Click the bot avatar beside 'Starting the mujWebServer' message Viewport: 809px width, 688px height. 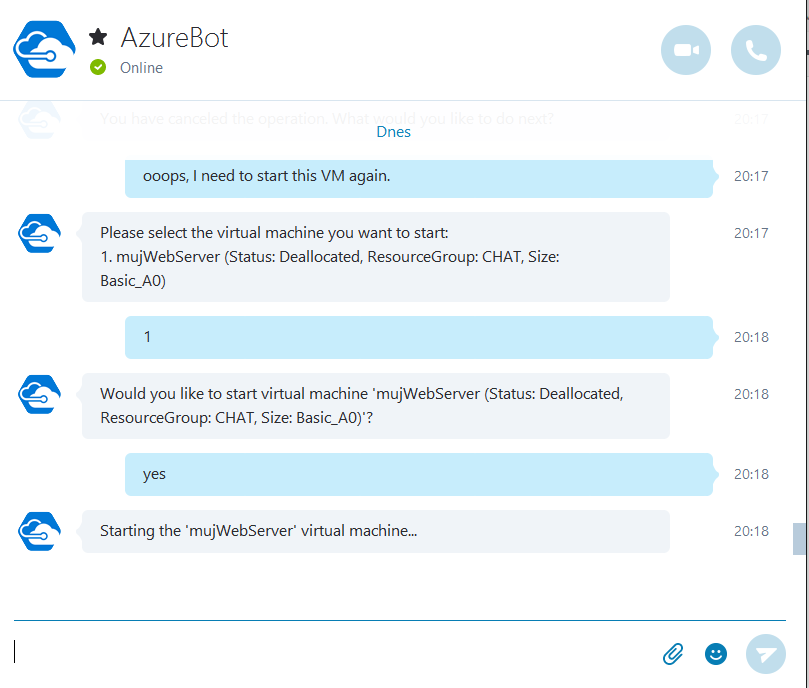[x=40, y=531]
